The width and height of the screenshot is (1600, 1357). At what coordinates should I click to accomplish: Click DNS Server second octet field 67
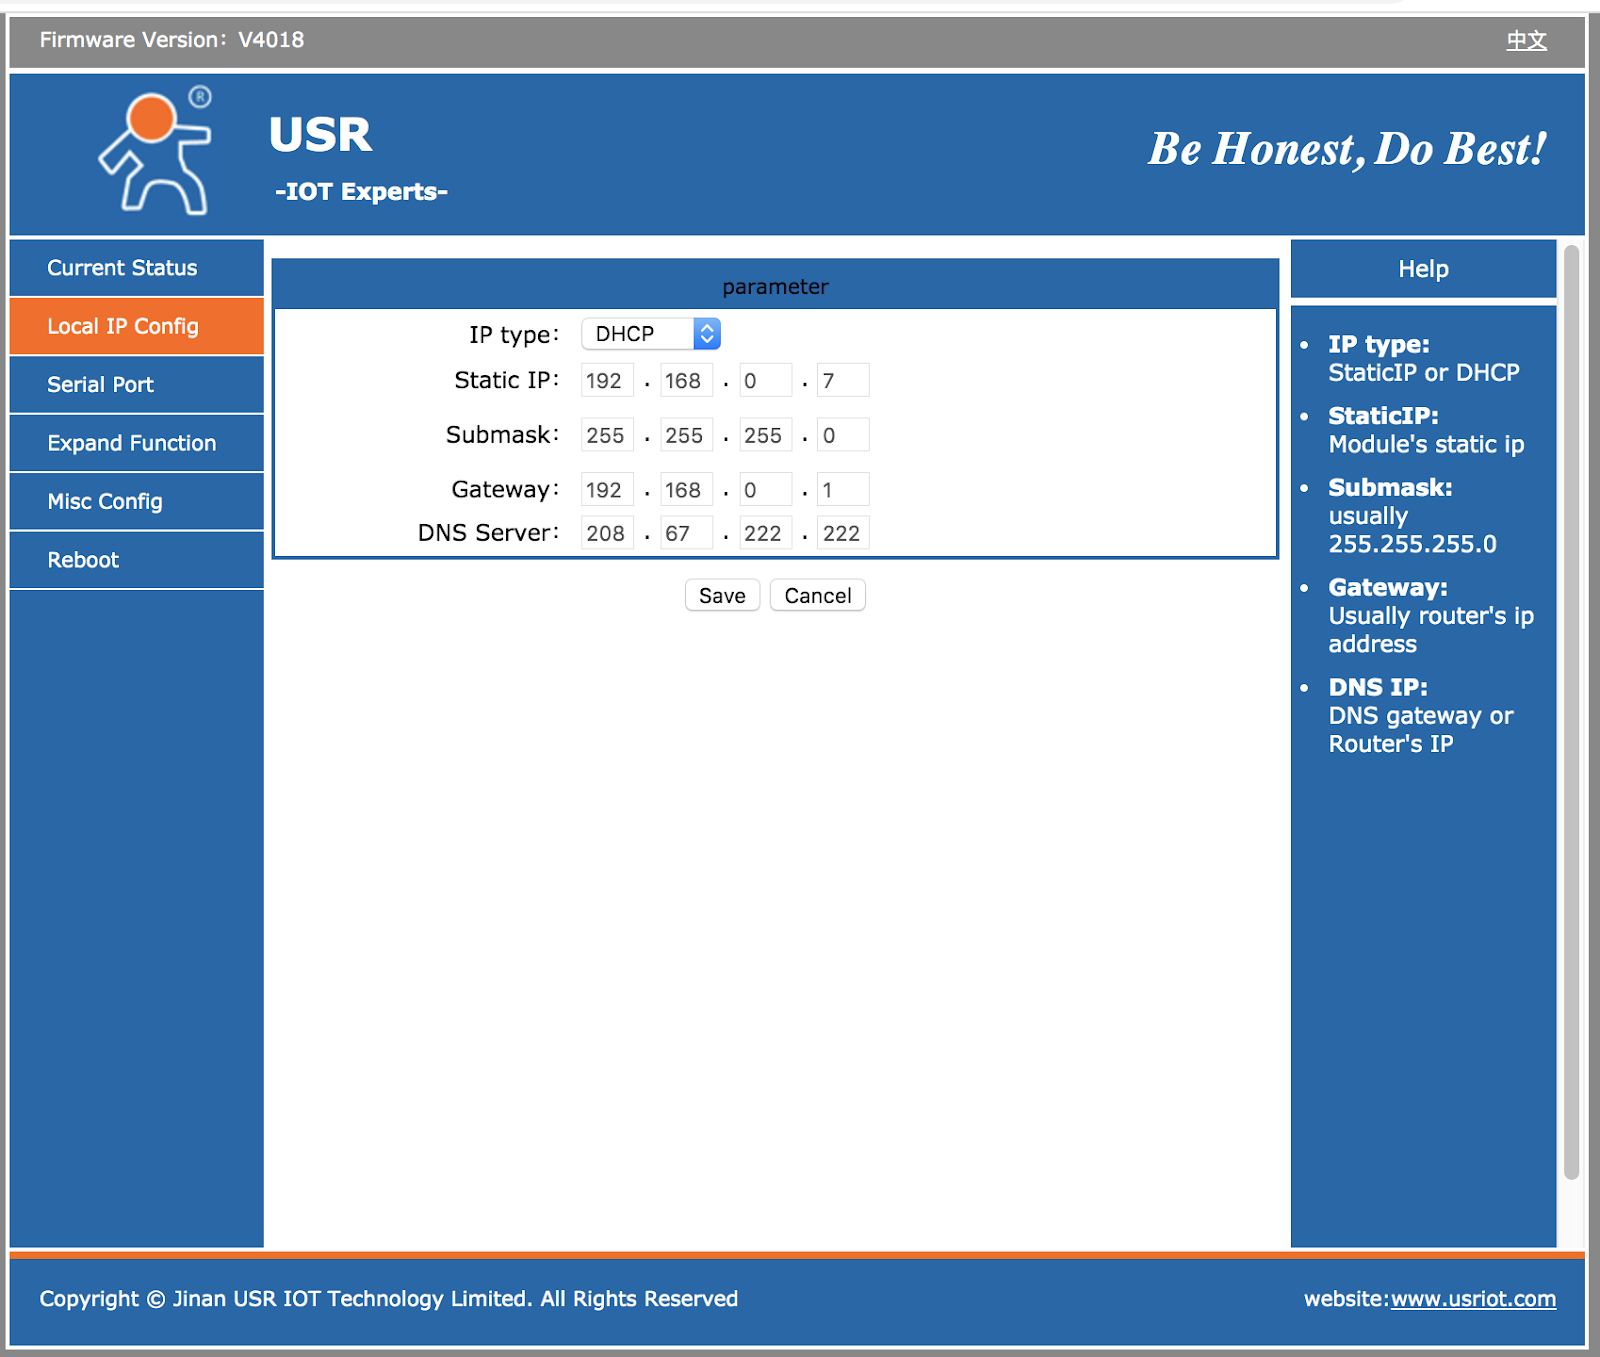686,533
